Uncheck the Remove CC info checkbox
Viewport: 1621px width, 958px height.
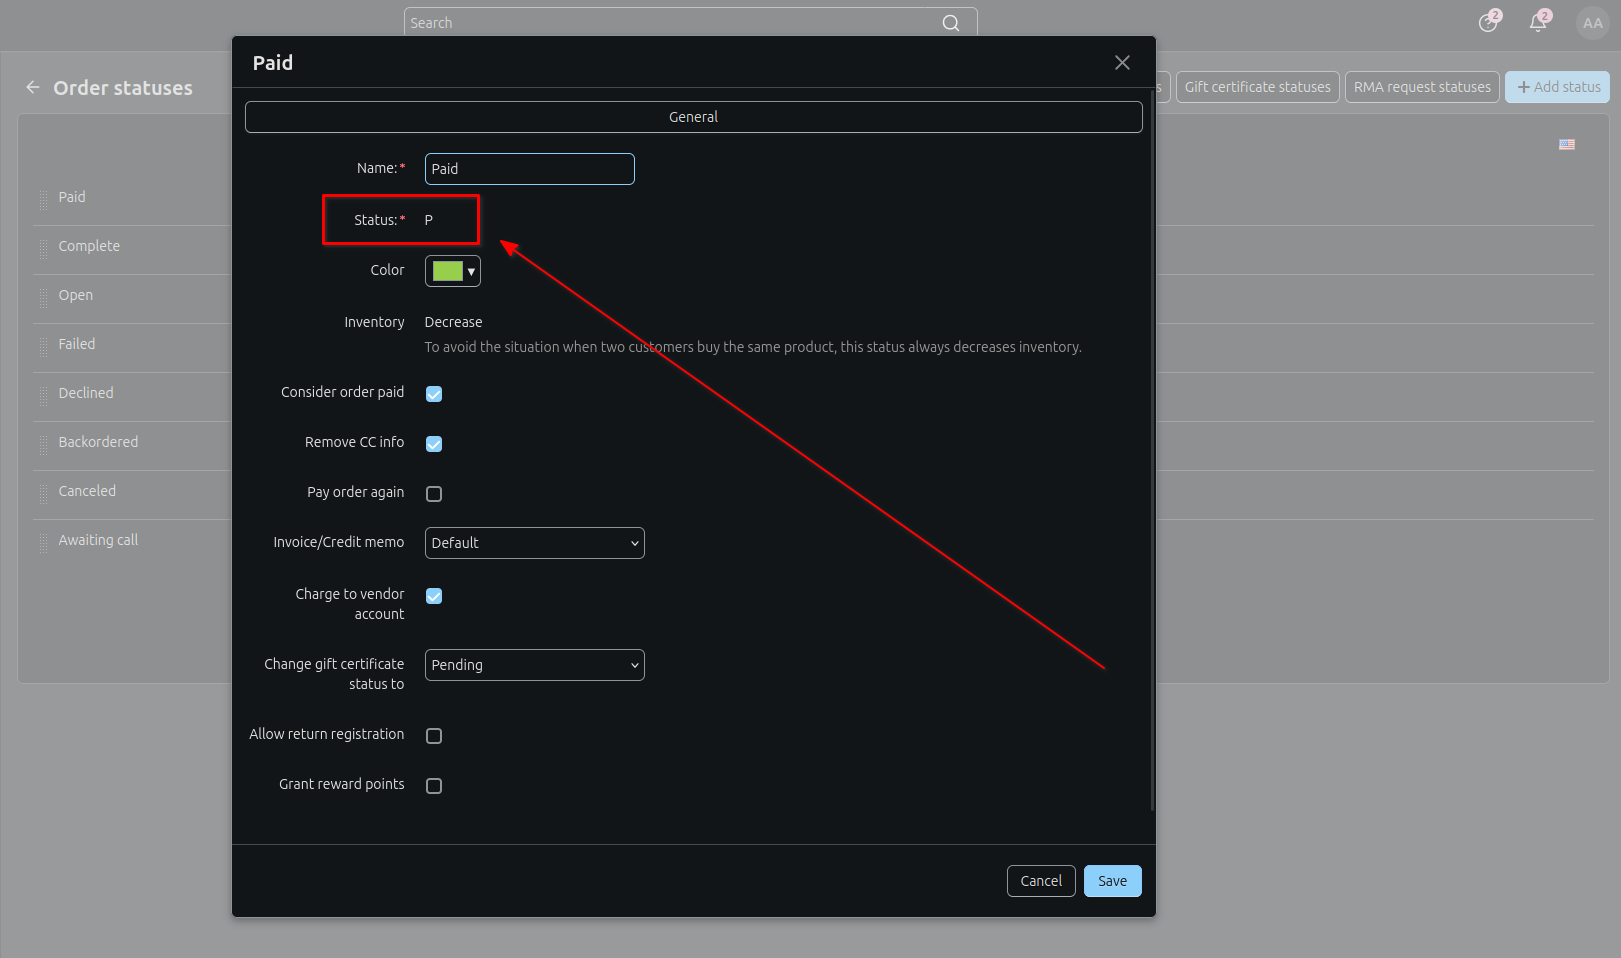click(434, 444)
